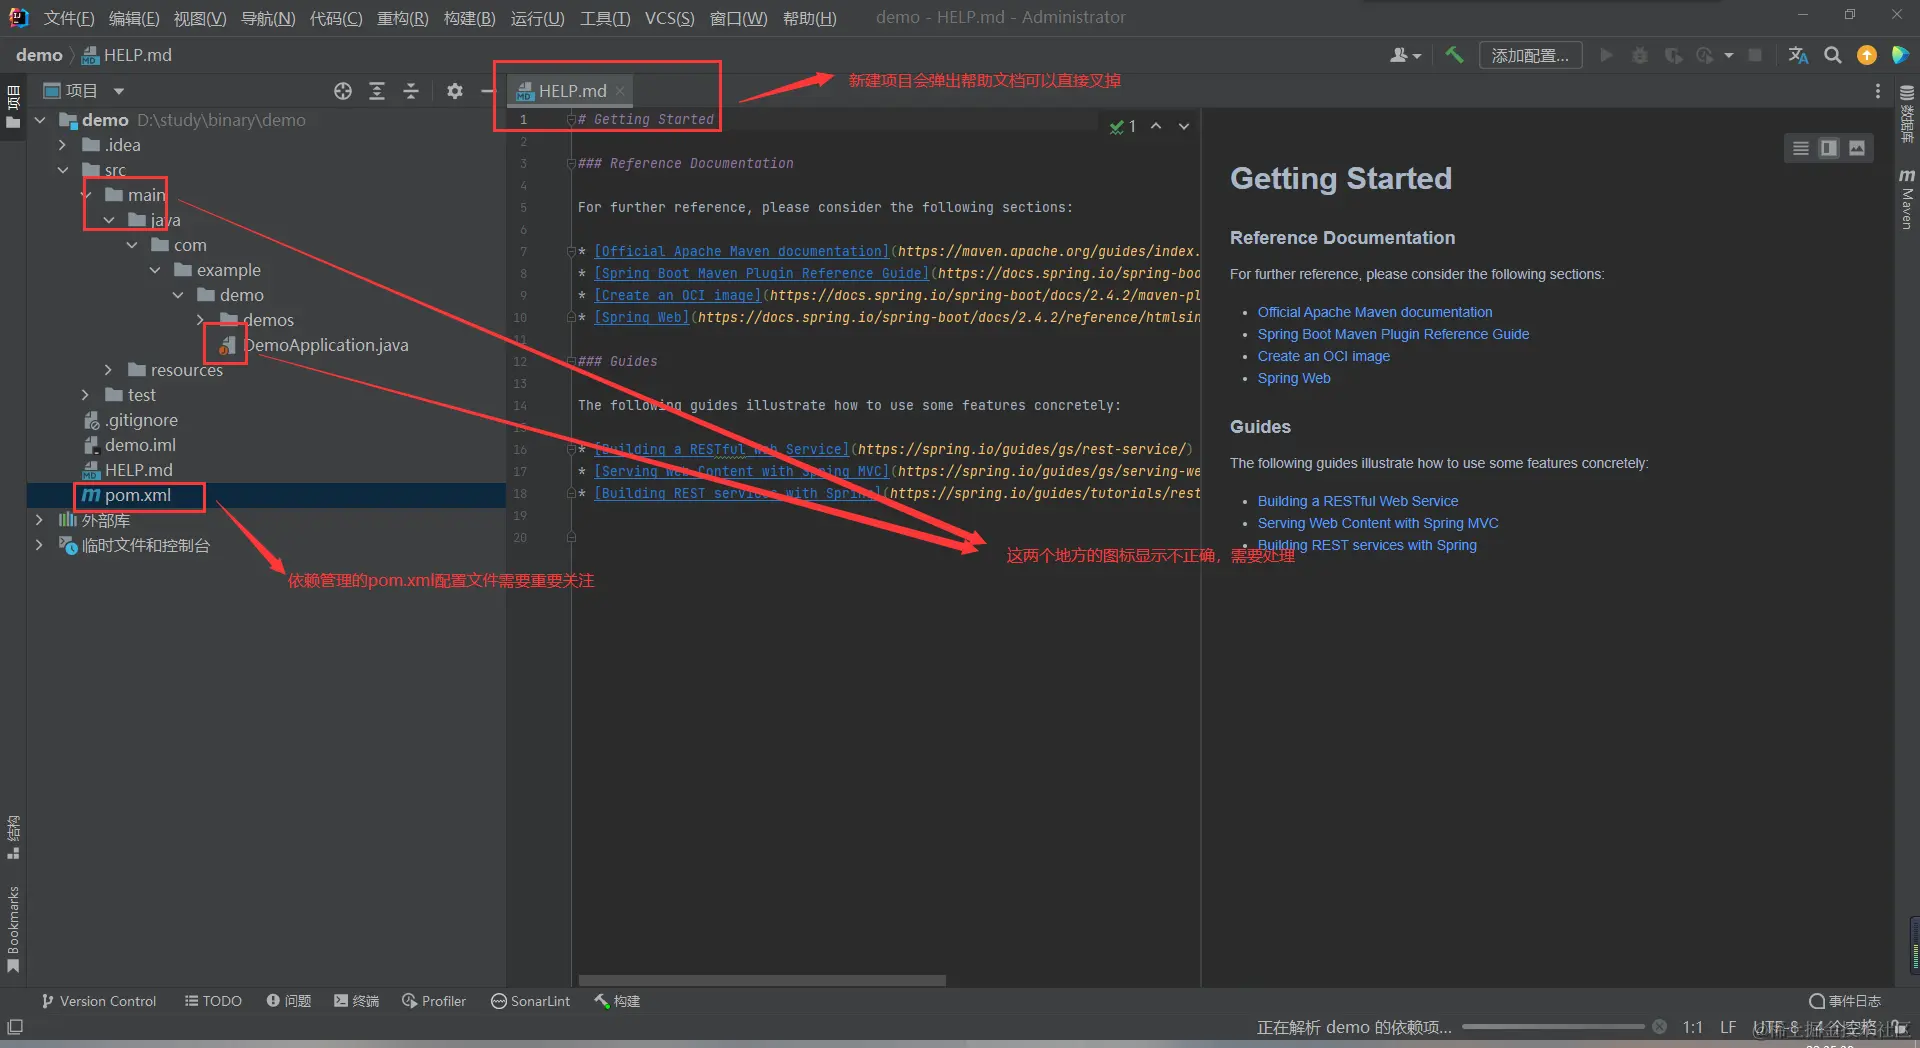Image resolution: width=1920 pixels, height=1048 pixels.
Task: Switch to editor-only view for Markdown
Action: pyautogui.click(x=1801, y=148)
